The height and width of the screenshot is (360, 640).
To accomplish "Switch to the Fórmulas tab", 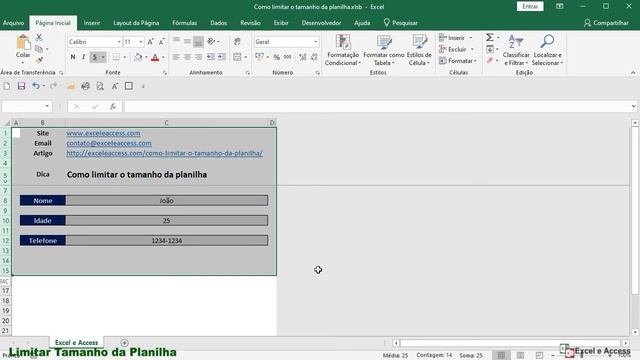I will (x=184, y=23).
